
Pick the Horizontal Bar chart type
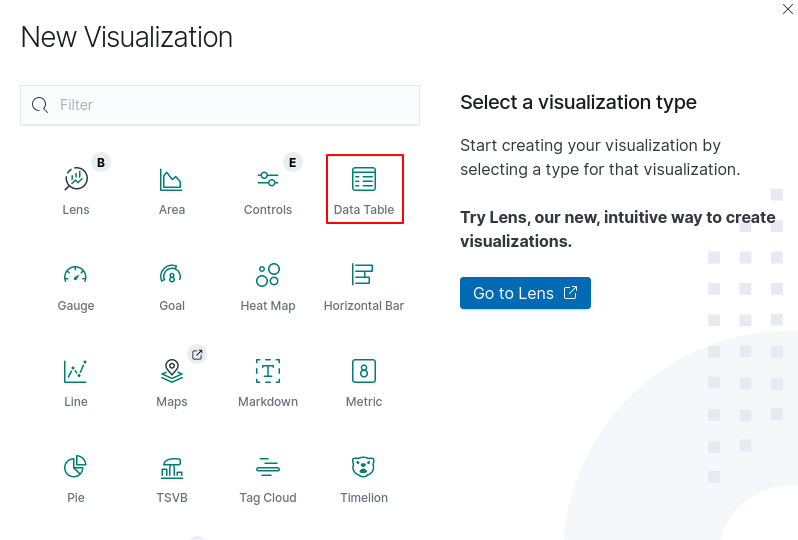point(364,286)
